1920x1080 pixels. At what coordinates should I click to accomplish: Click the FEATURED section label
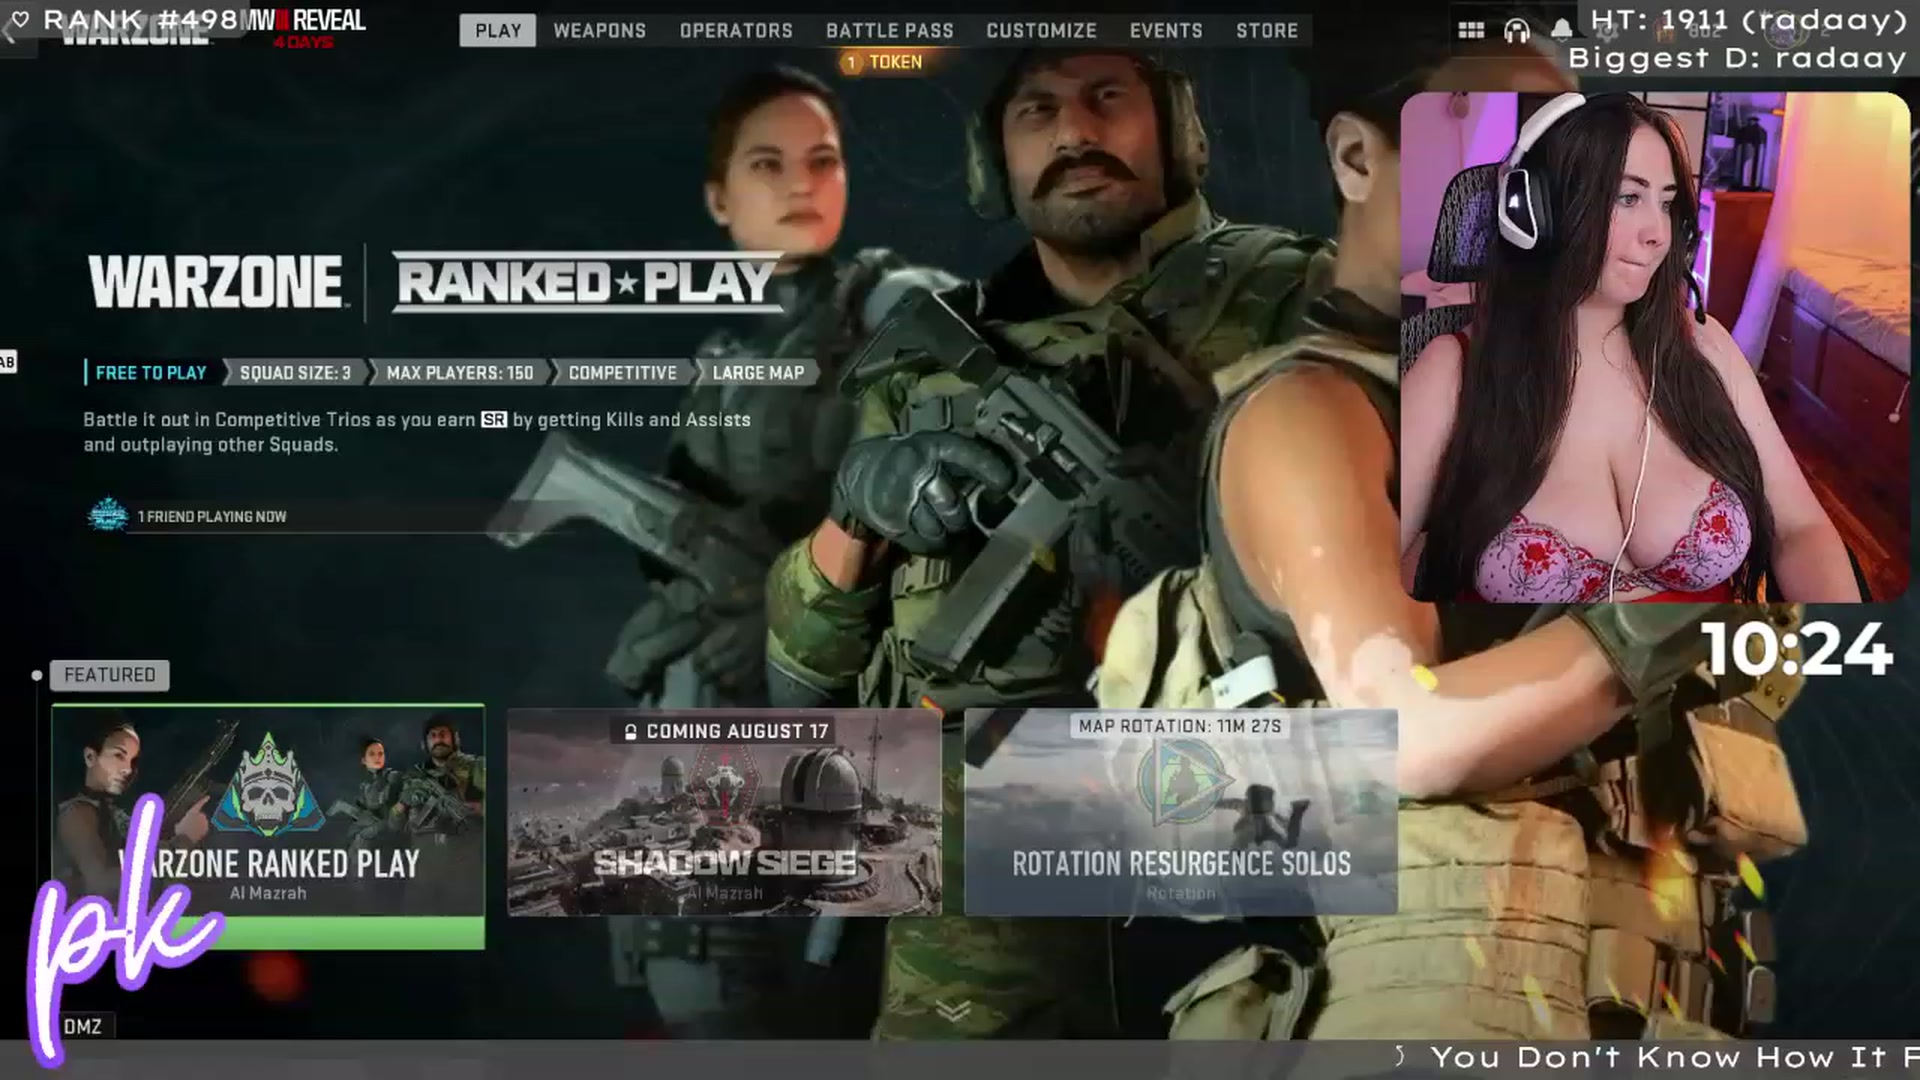coord(110,675)
